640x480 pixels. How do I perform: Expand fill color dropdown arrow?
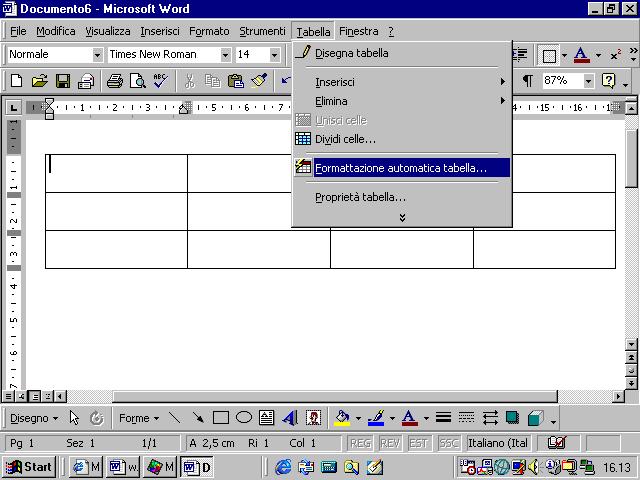click(x=358, y=418)
